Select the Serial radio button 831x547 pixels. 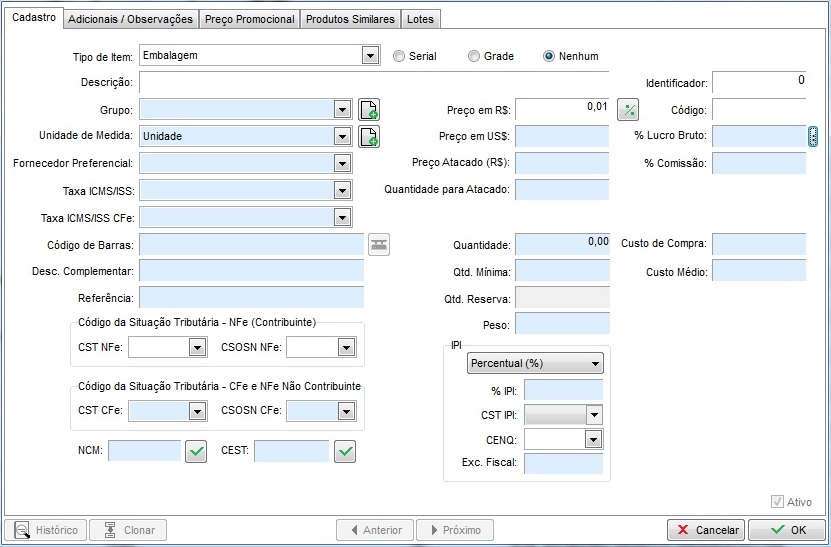pyautogui.click(x=400, y=57)
